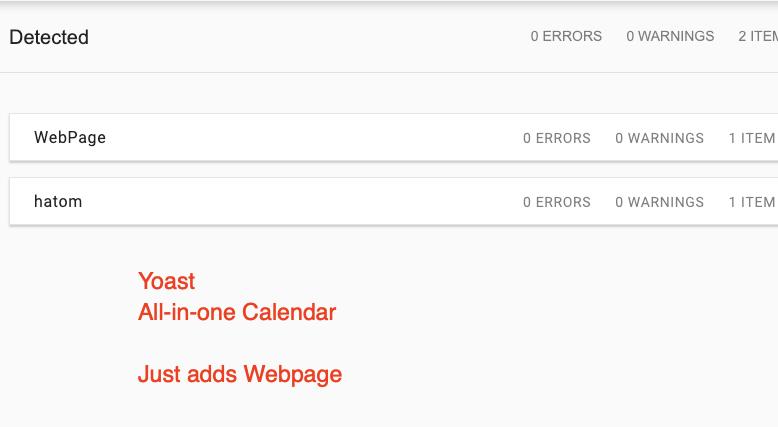Click the All-in-one Calendar annotation text
This screenshot has width=778, height=427.
(x=237, y=312)
